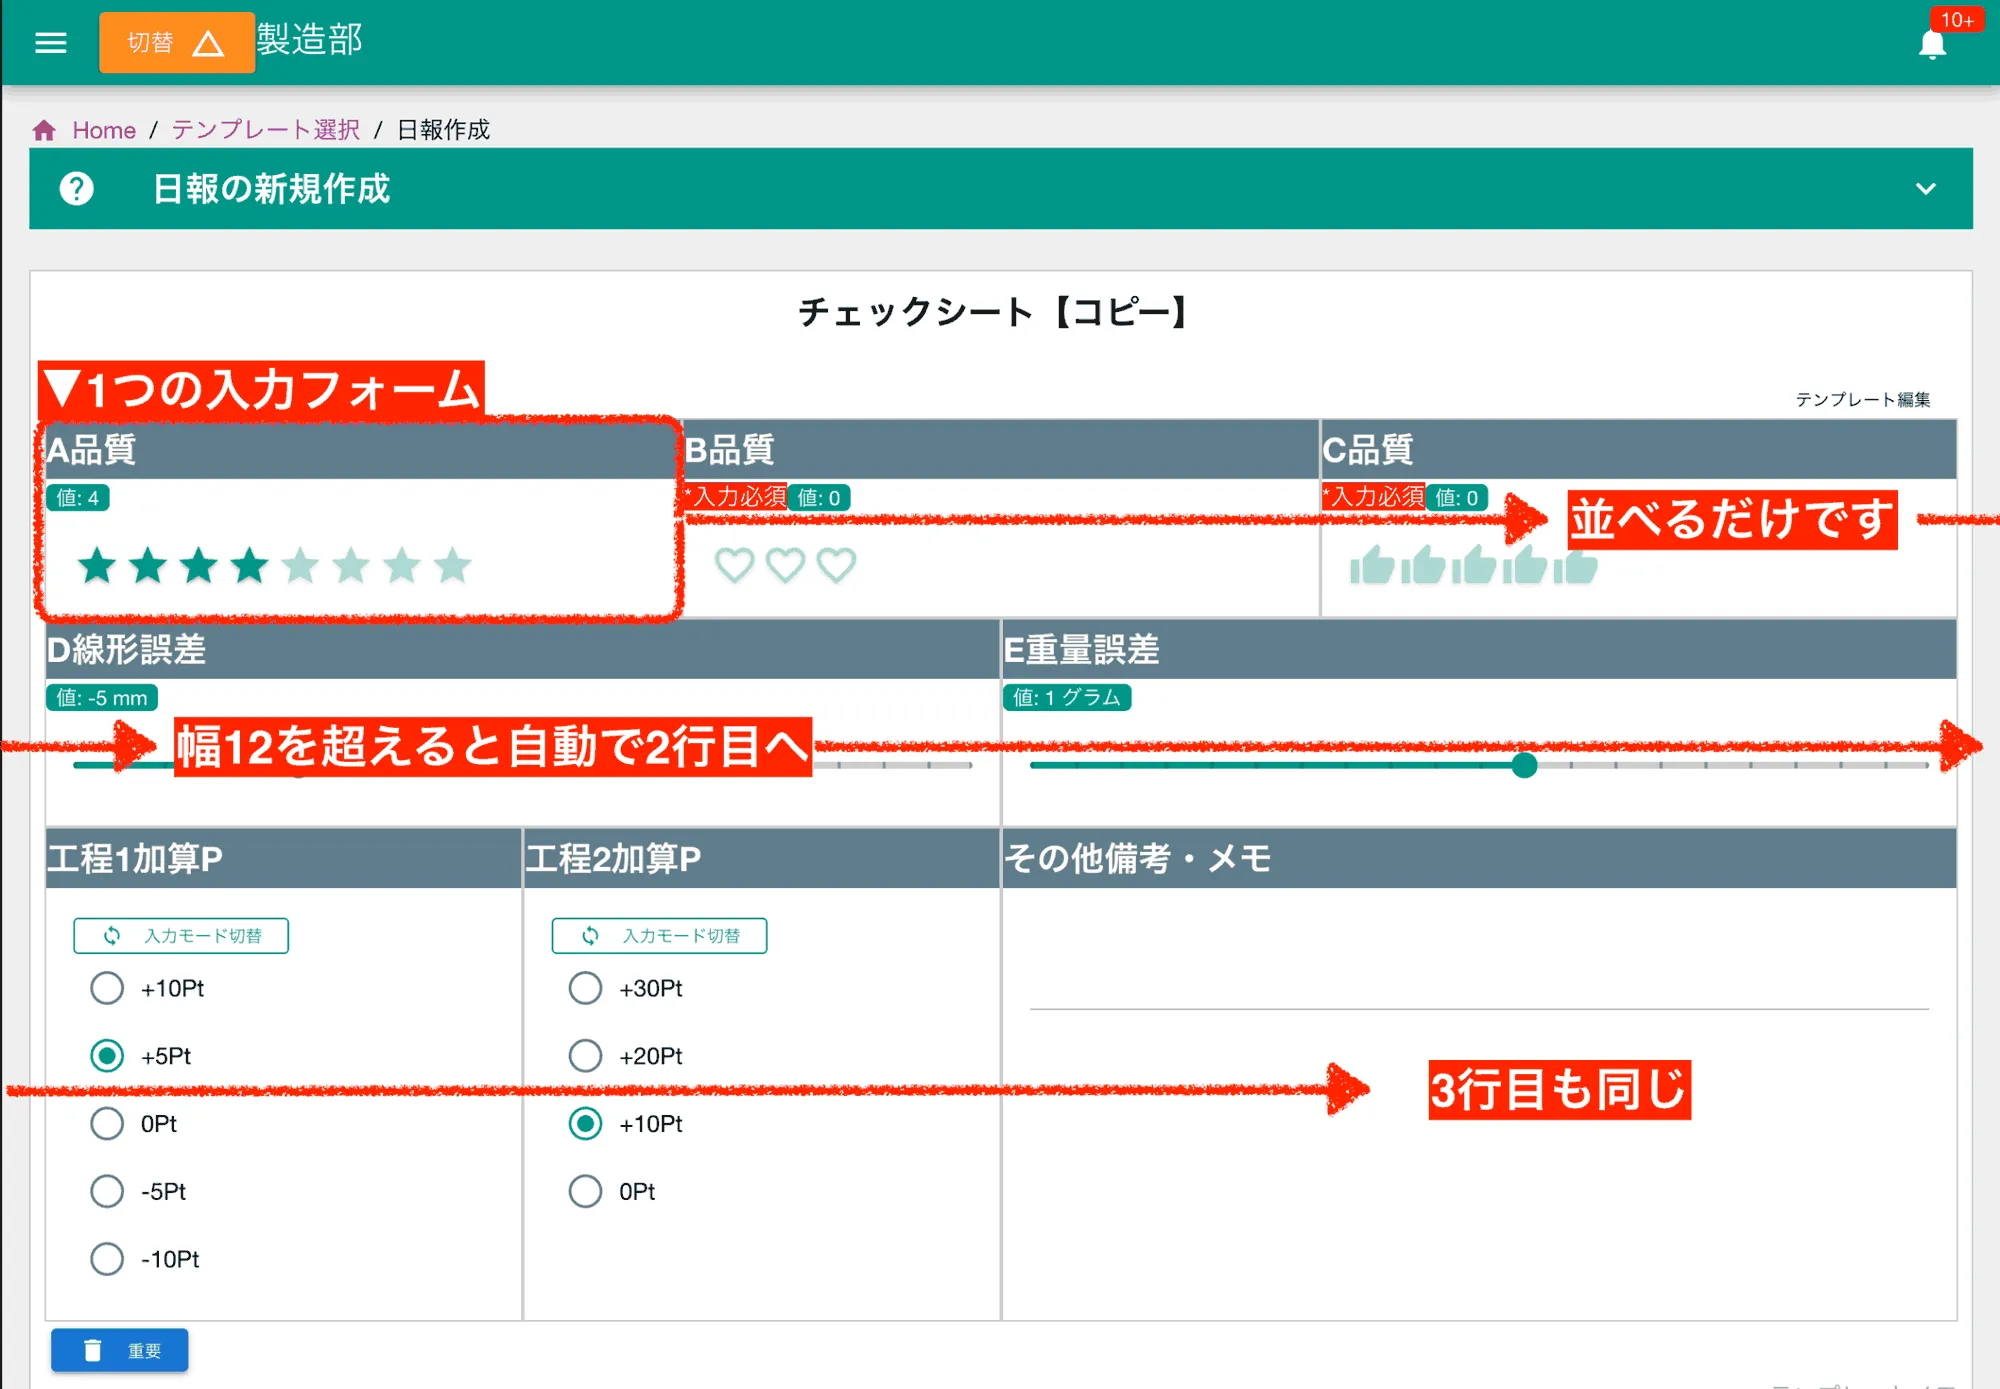2000x1389 pixels.
Task: Click 入力モード切替 under 工程2加算P
Action: coord(658,936)
